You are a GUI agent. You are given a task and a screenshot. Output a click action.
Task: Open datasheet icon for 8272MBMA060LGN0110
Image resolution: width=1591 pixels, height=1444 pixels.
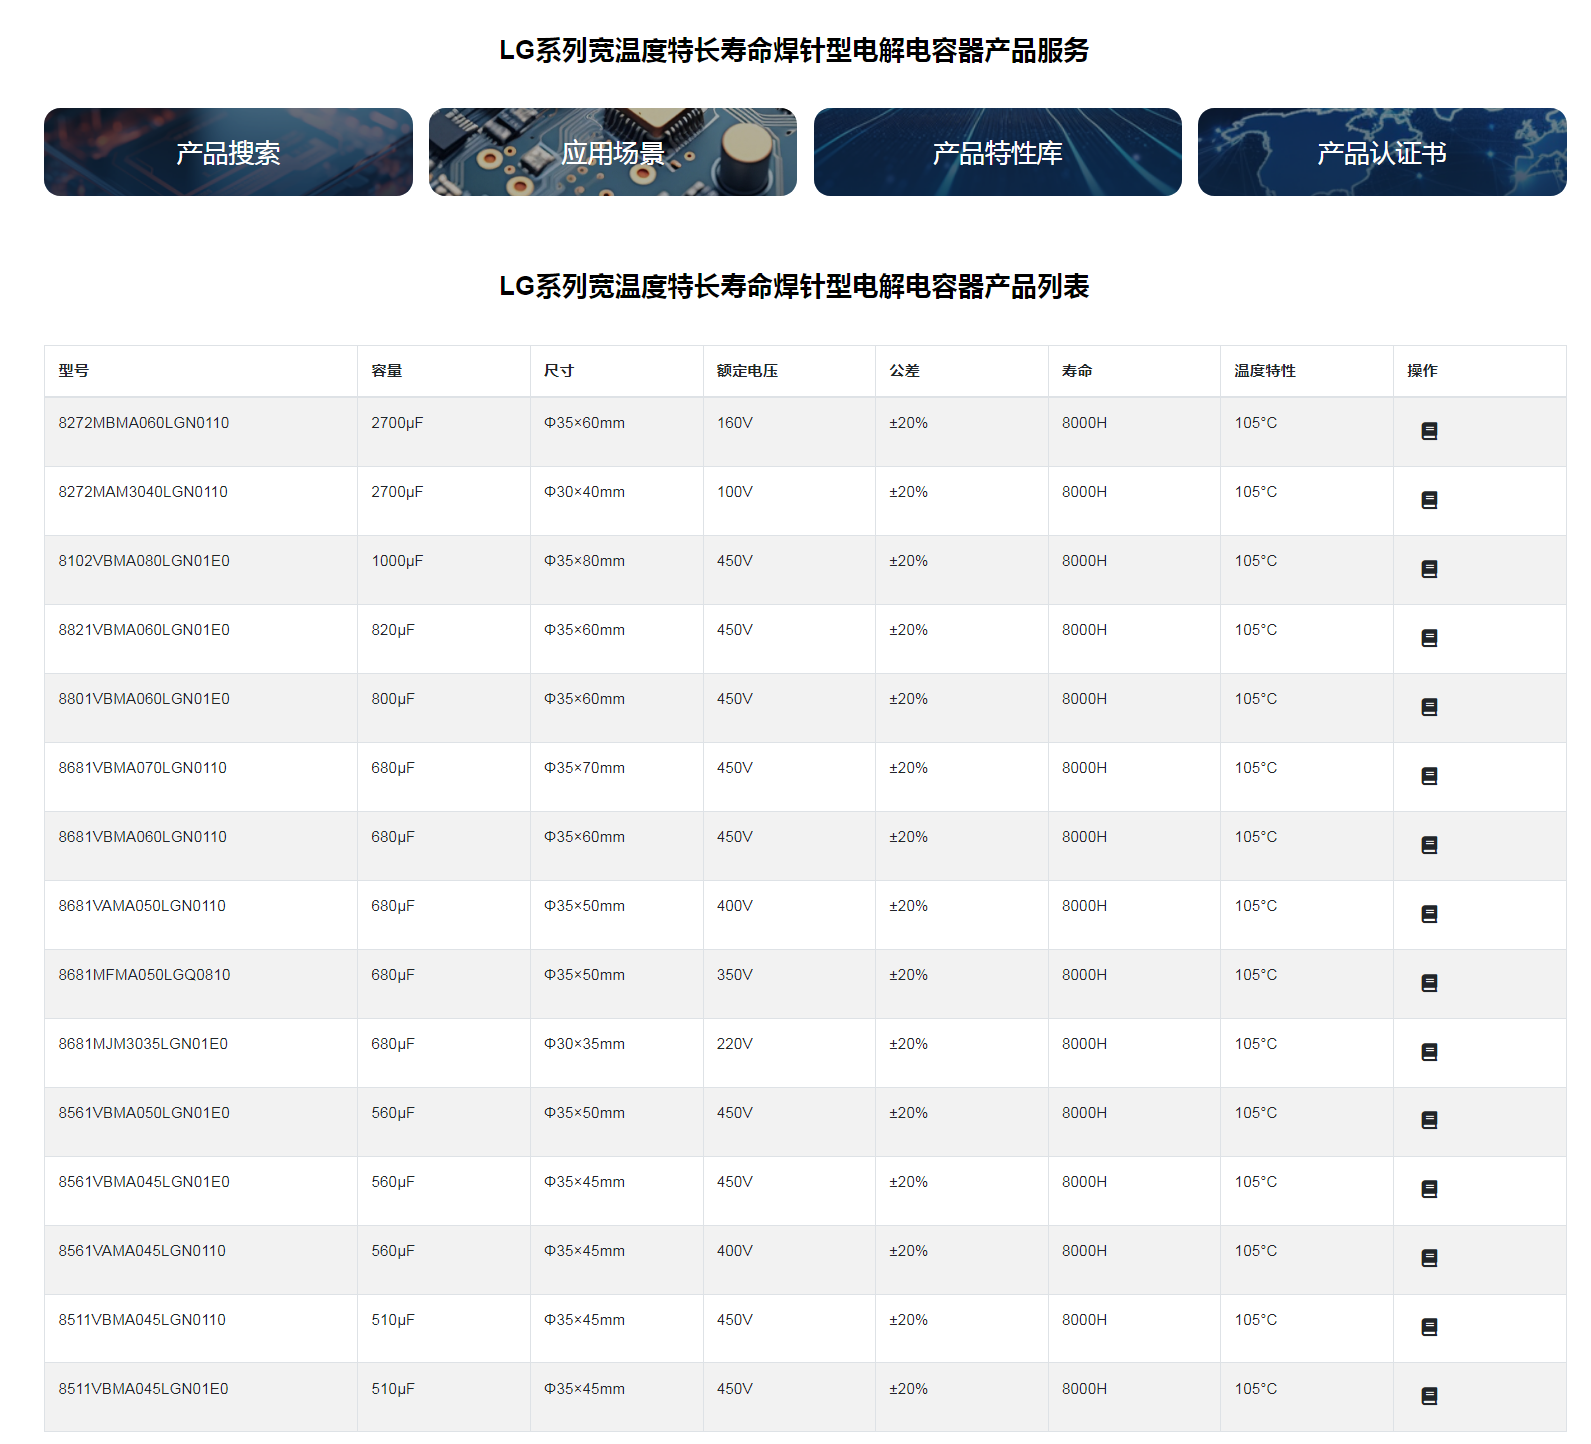1429,431
